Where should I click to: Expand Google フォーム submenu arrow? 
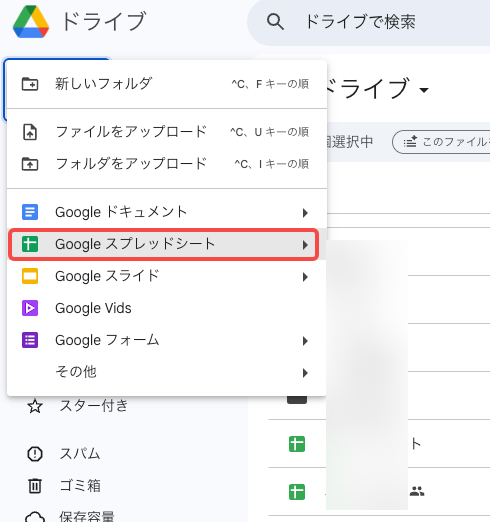click(305, 341)
